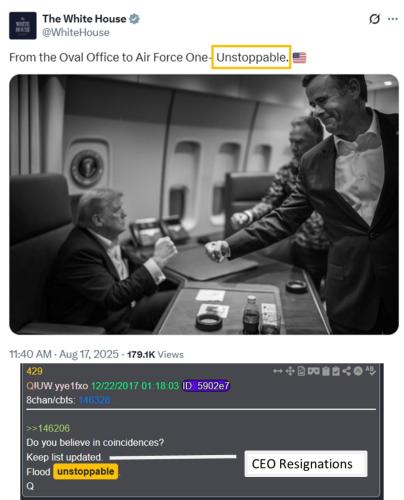The width and height of the screenshot is (404, 500).
Task: Click the four-way move arrows icon
Action: click(x=290, y=371)
